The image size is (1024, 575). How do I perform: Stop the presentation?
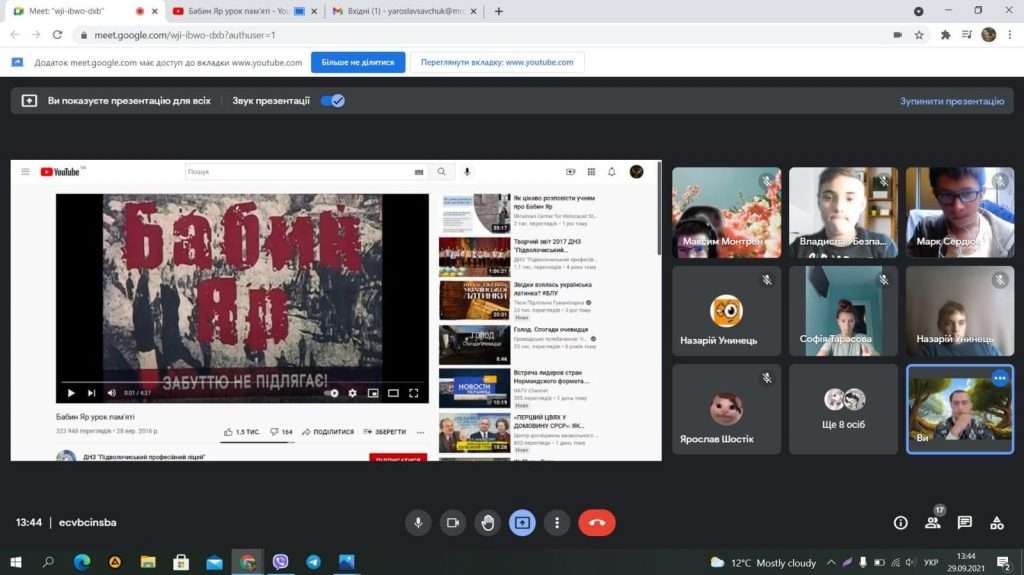pyautogui.click(x=952, y=101)
